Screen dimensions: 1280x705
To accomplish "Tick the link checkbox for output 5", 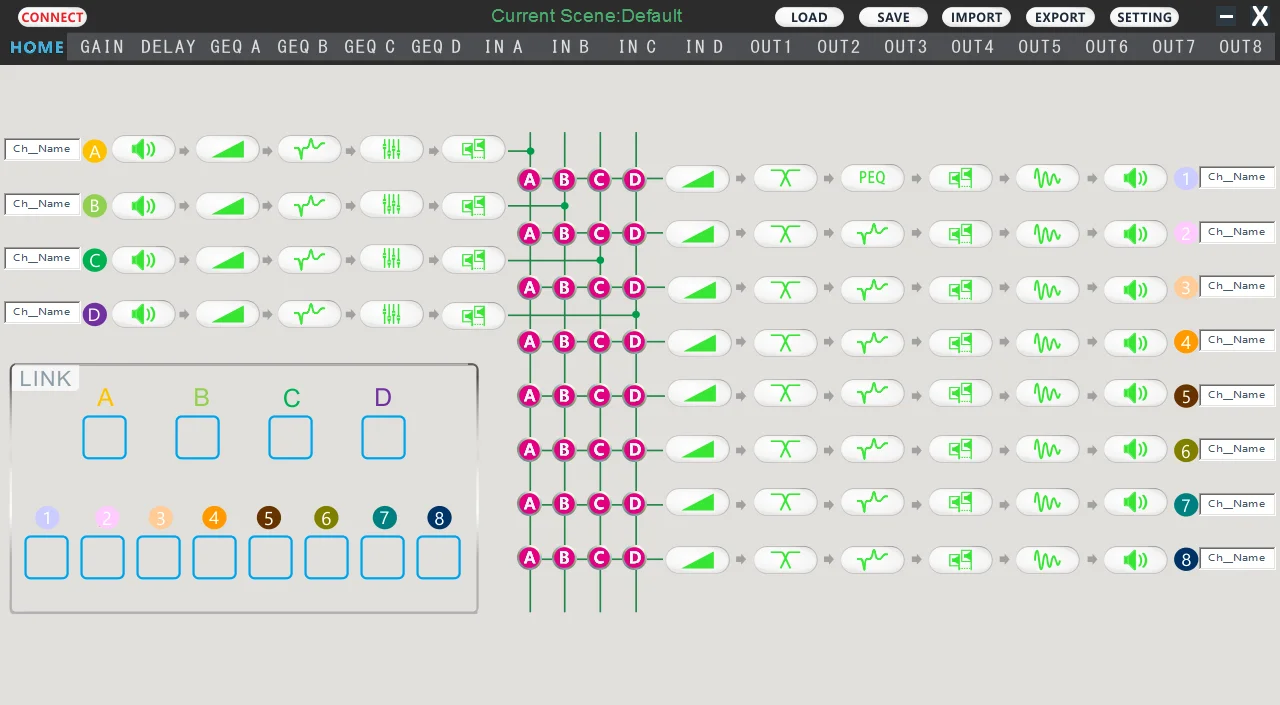I will [x=270, y=557].
